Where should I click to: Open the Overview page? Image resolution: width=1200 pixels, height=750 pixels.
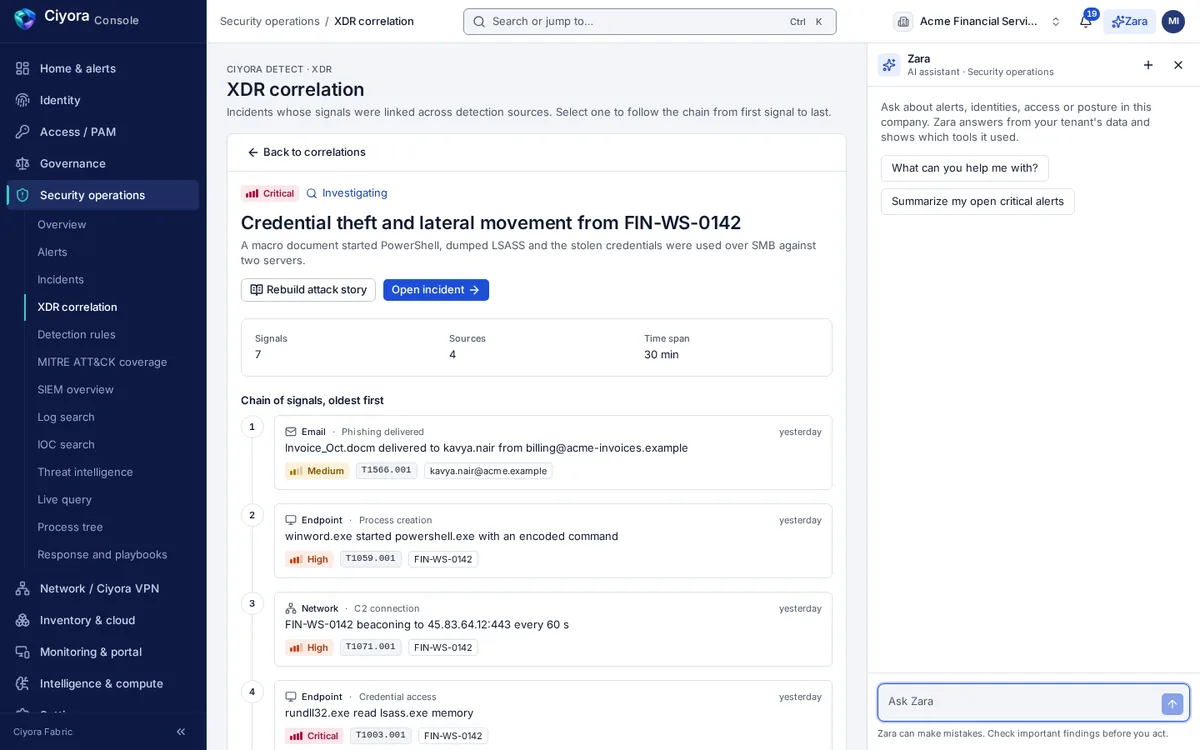coord(62,225)
